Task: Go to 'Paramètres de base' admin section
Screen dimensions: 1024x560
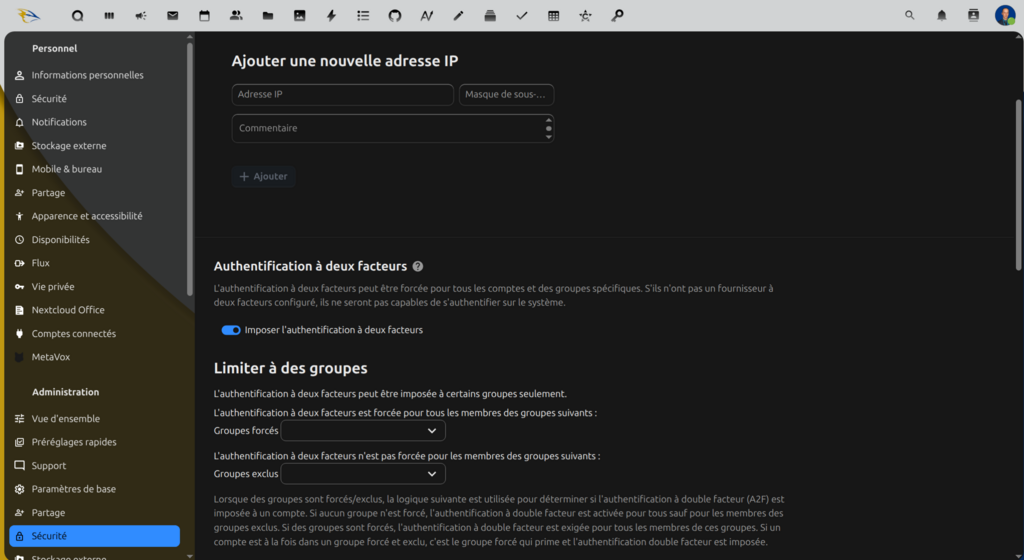Action: click(x=73, y=489)
